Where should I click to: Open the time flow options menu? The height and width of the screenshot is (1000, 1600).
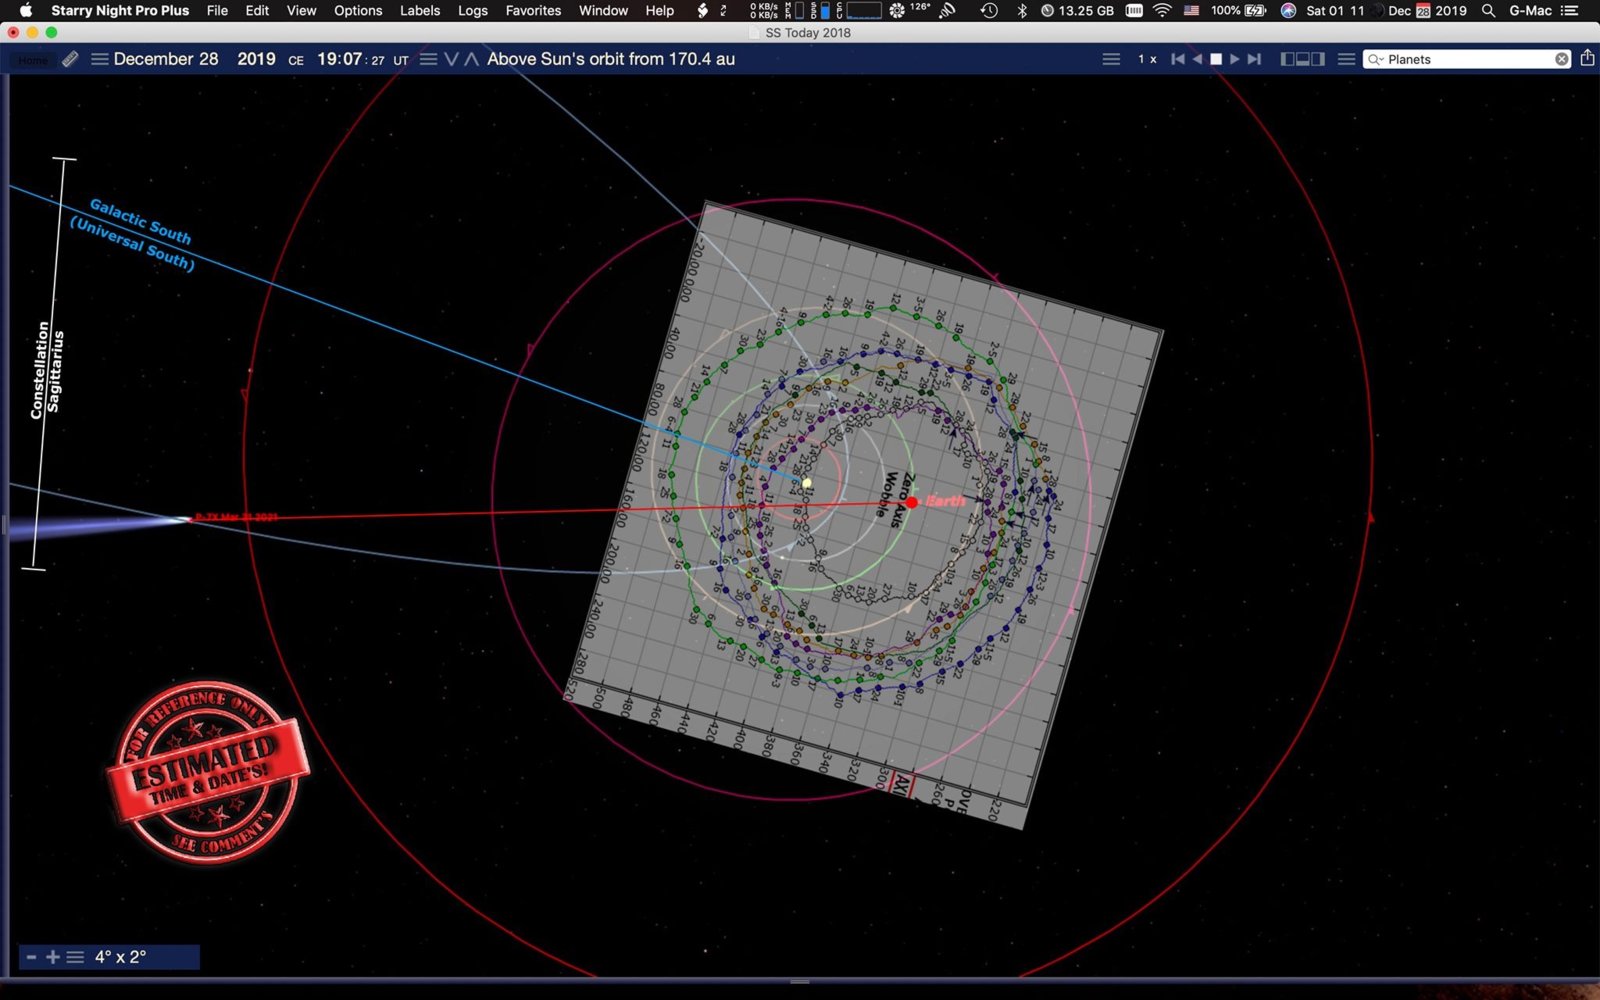(1111, 59)
